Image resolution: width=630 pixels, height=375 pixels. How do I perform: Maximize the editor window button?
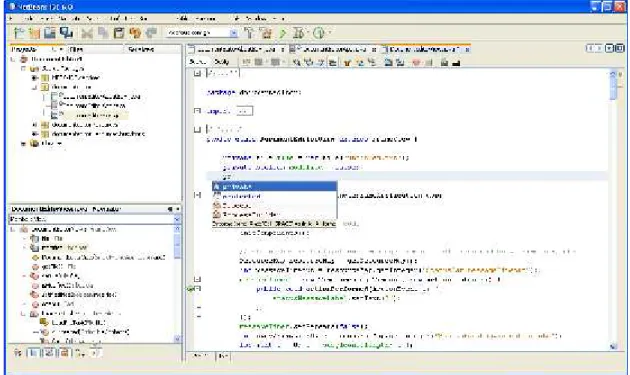tap(620, 49)
